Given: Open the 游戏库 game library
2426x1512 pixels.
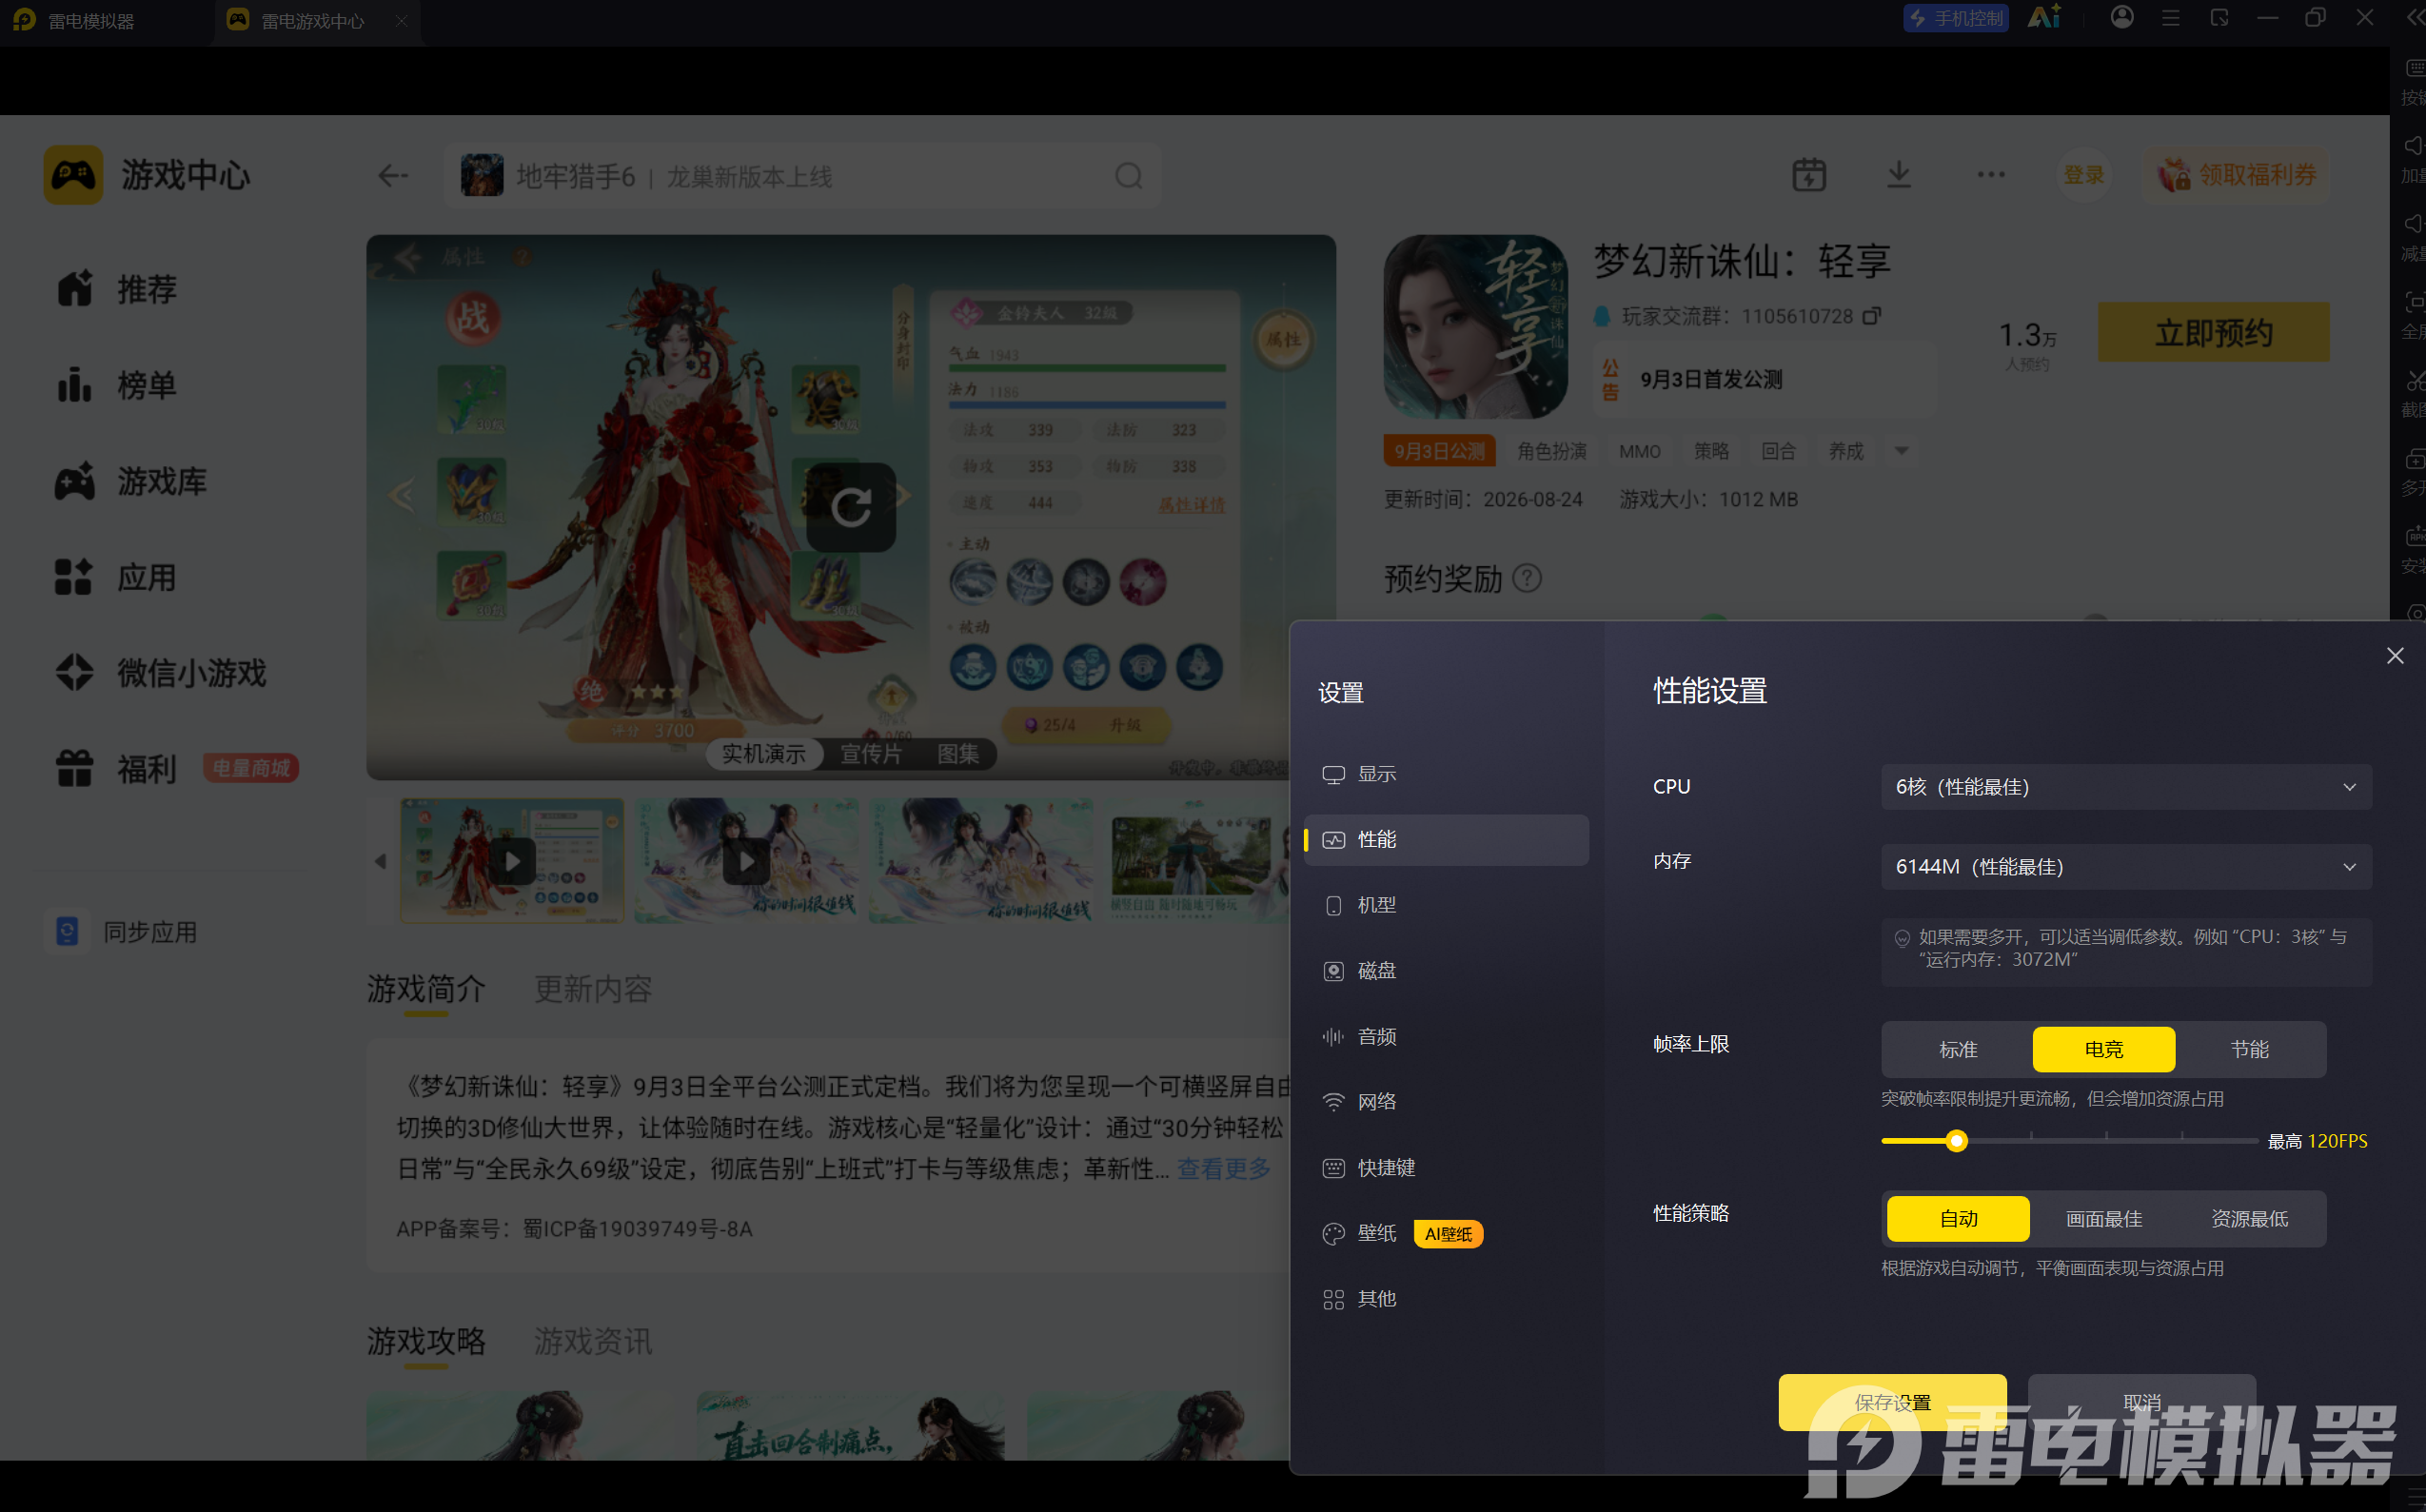Looking at the screenshot, I should point(131,481).
